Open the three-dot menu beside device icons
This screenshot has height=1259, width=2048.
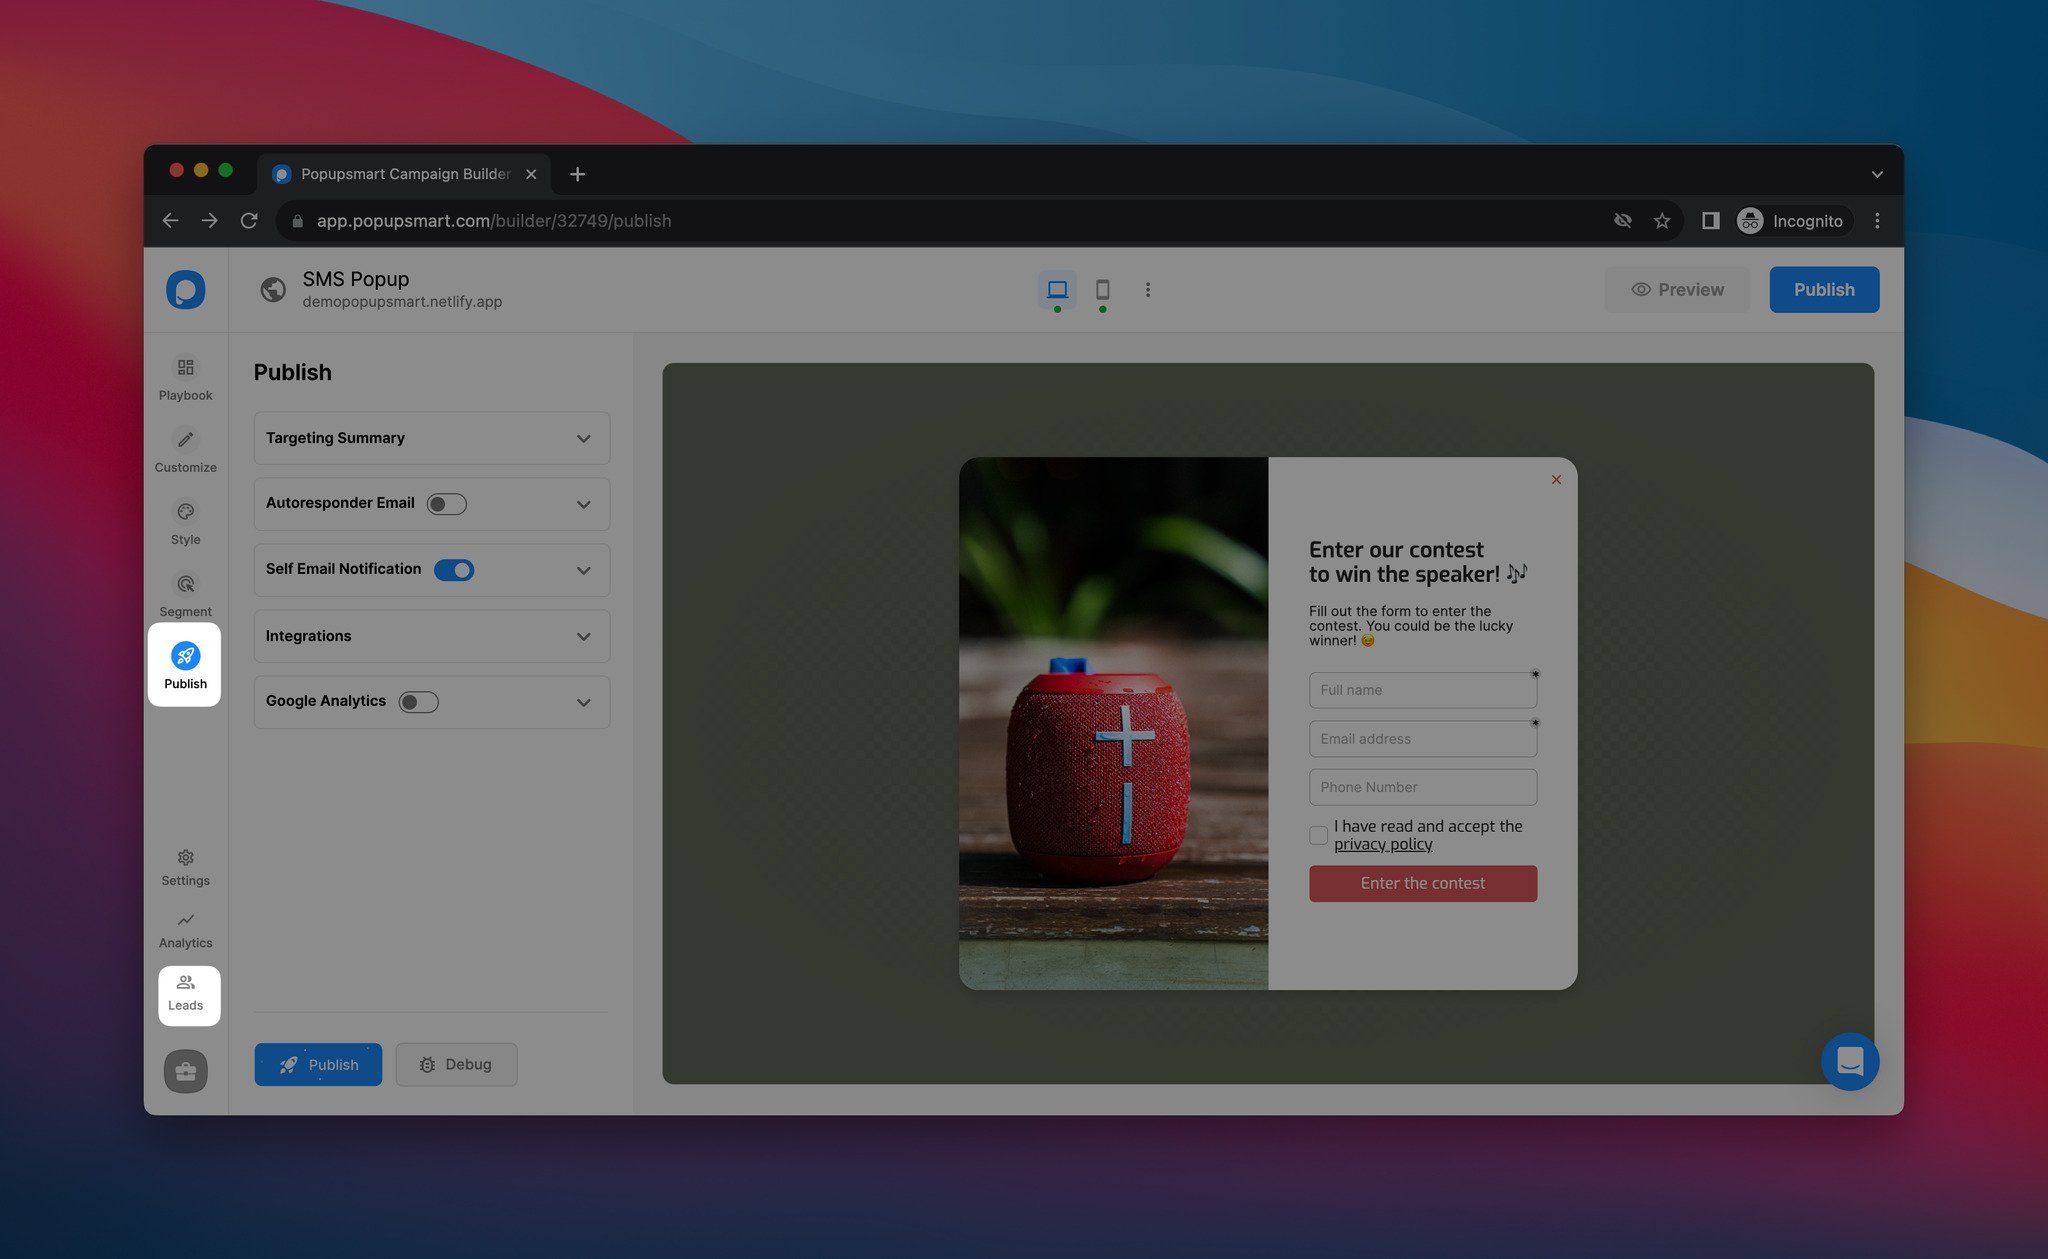1147,290
